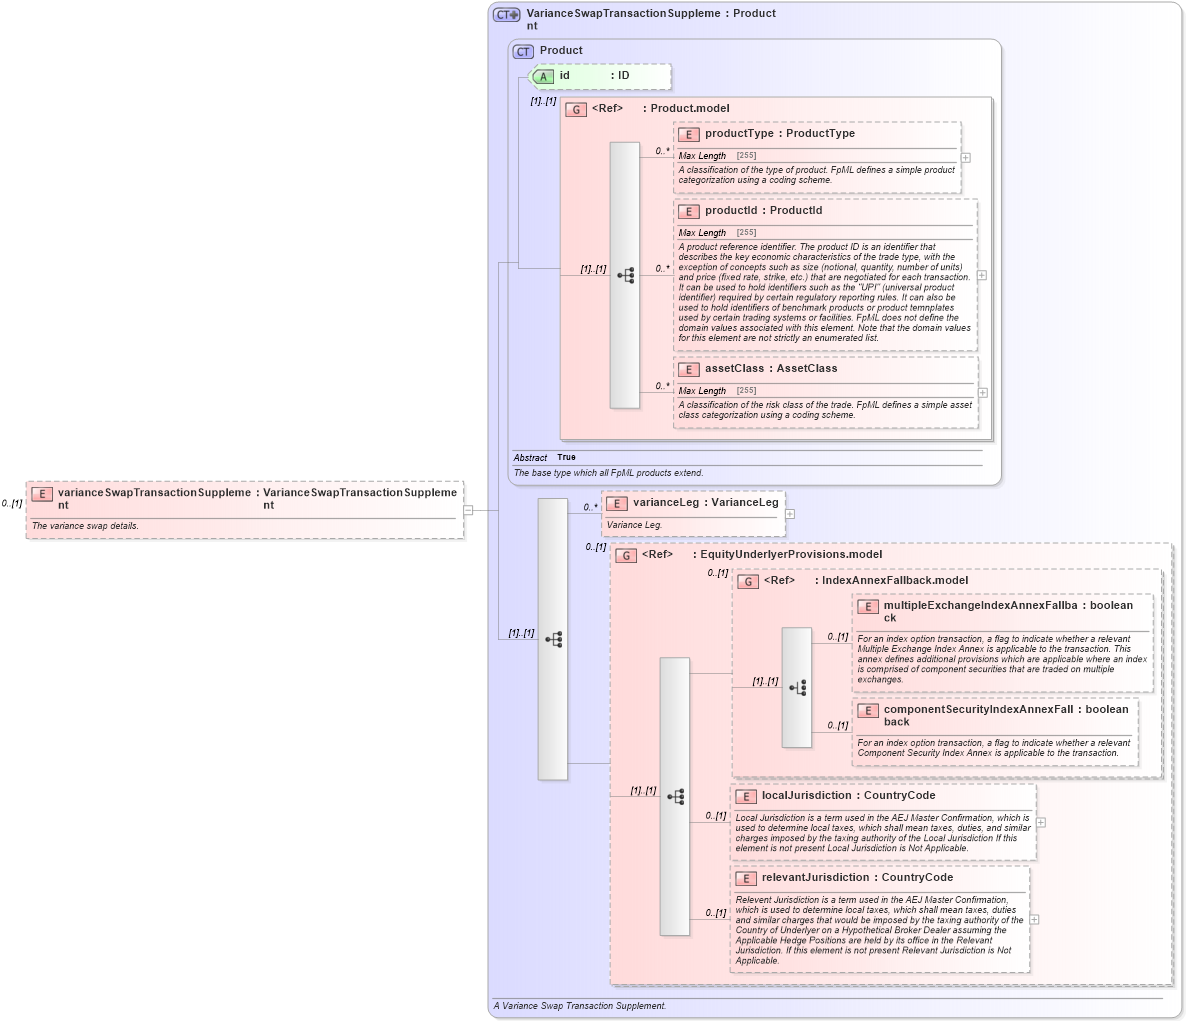Image resolution: width=1186 pixels, height=1021 pixels.
Task: Click the E icon of multipleExchangeIndexAnnexFallback
Action: (x=868, y=607)
